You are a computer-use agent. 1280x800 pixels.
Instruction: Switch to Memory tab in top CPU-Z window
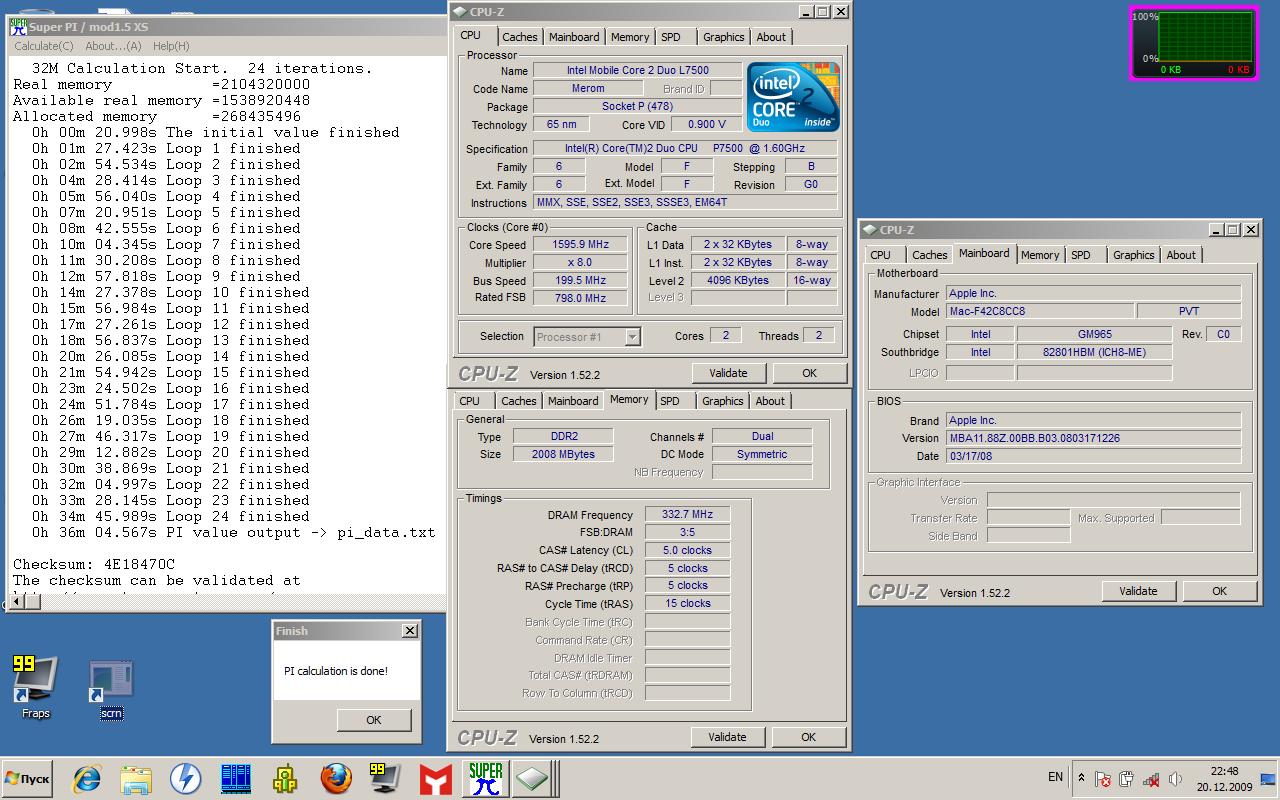tap(630, 37)
